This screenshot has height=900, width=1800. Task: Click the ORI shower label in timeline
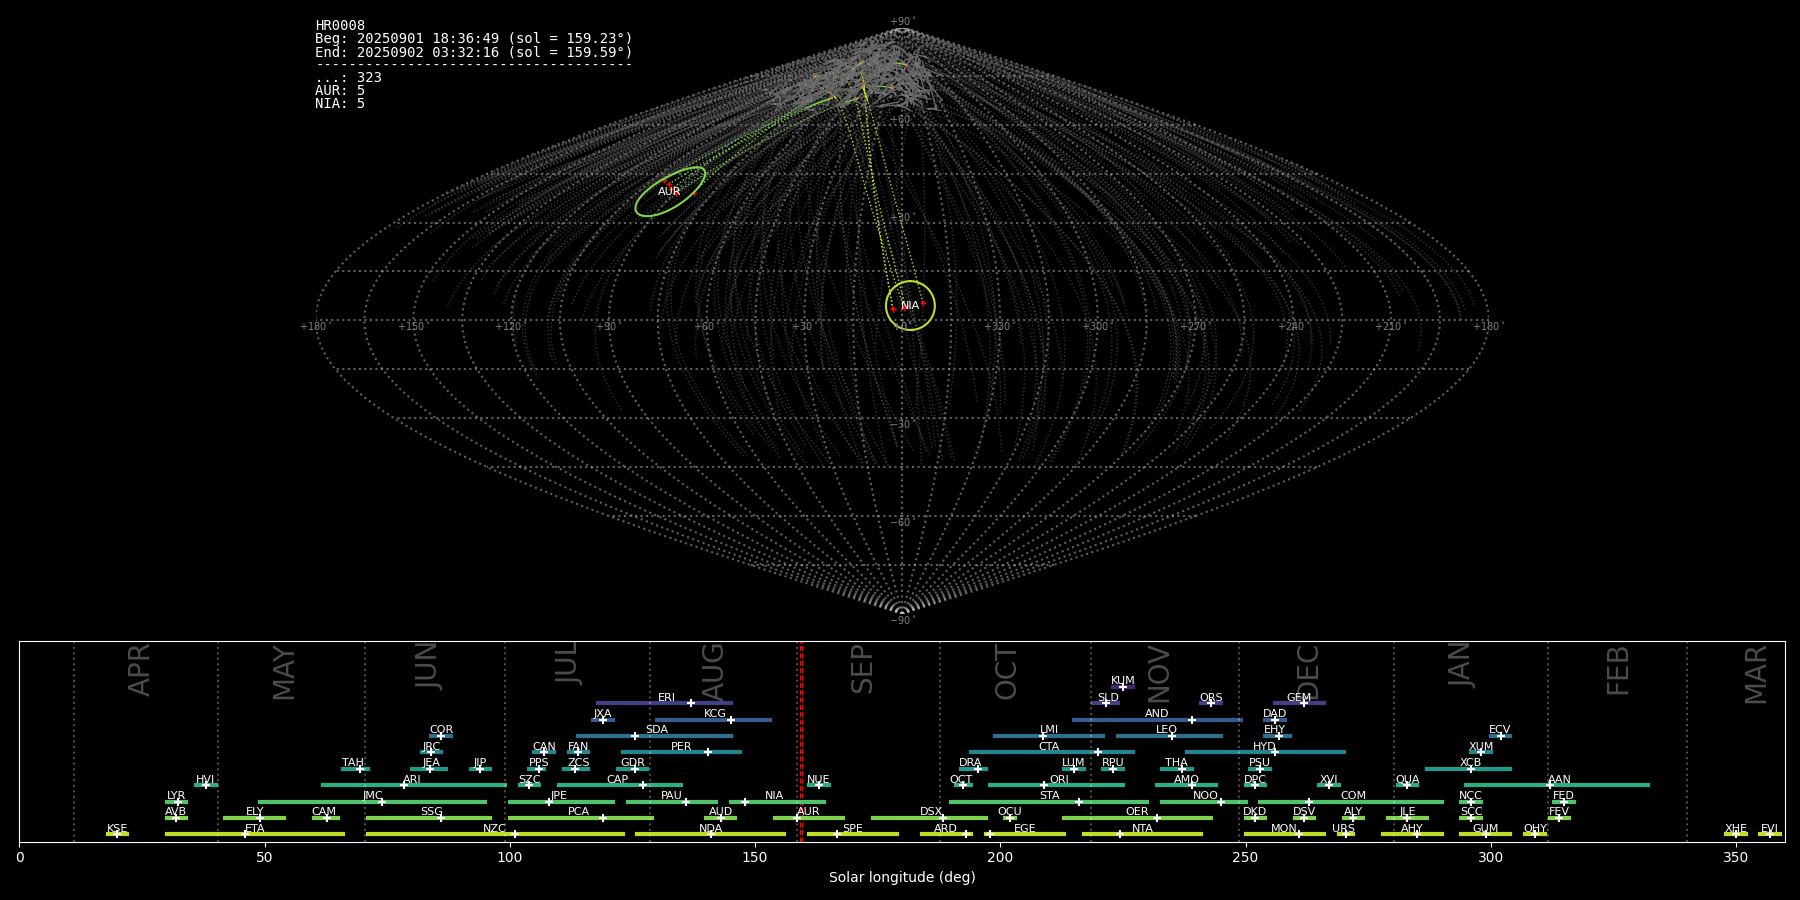click(x=1059, y=780)
